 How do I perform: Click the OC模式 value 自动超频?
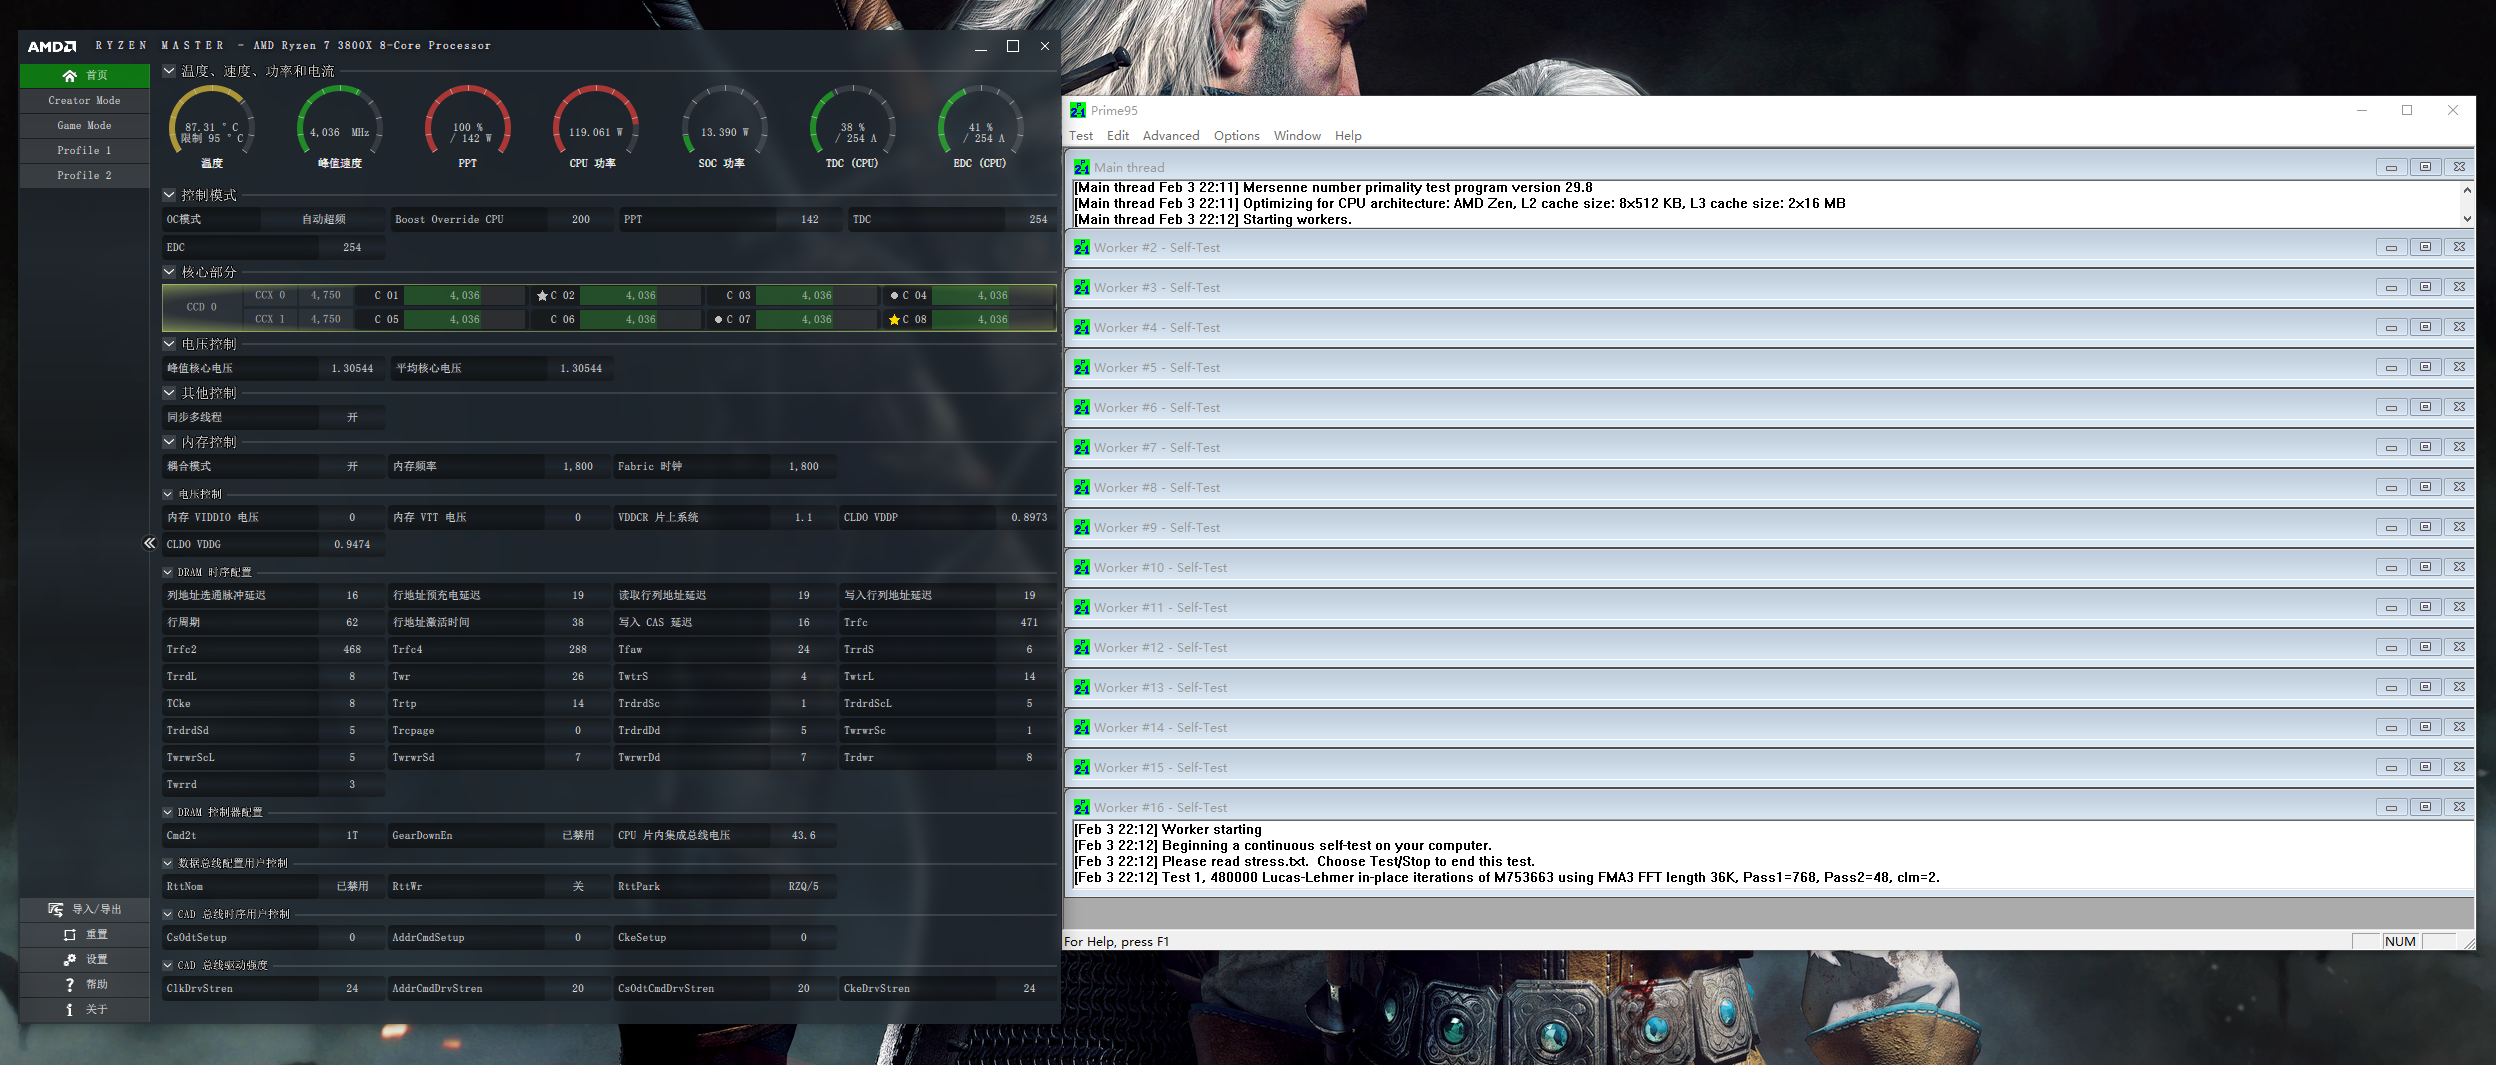324,220
